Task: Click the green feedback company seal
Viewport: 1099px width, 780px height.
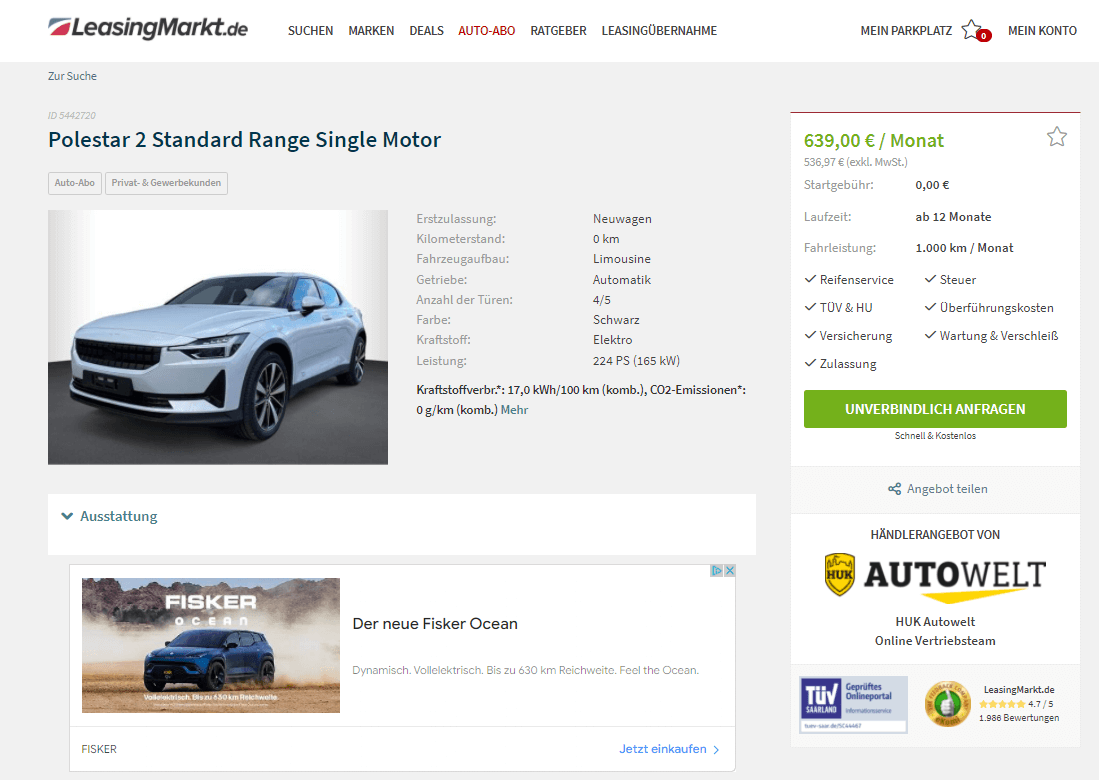Action: coord(947,704)
